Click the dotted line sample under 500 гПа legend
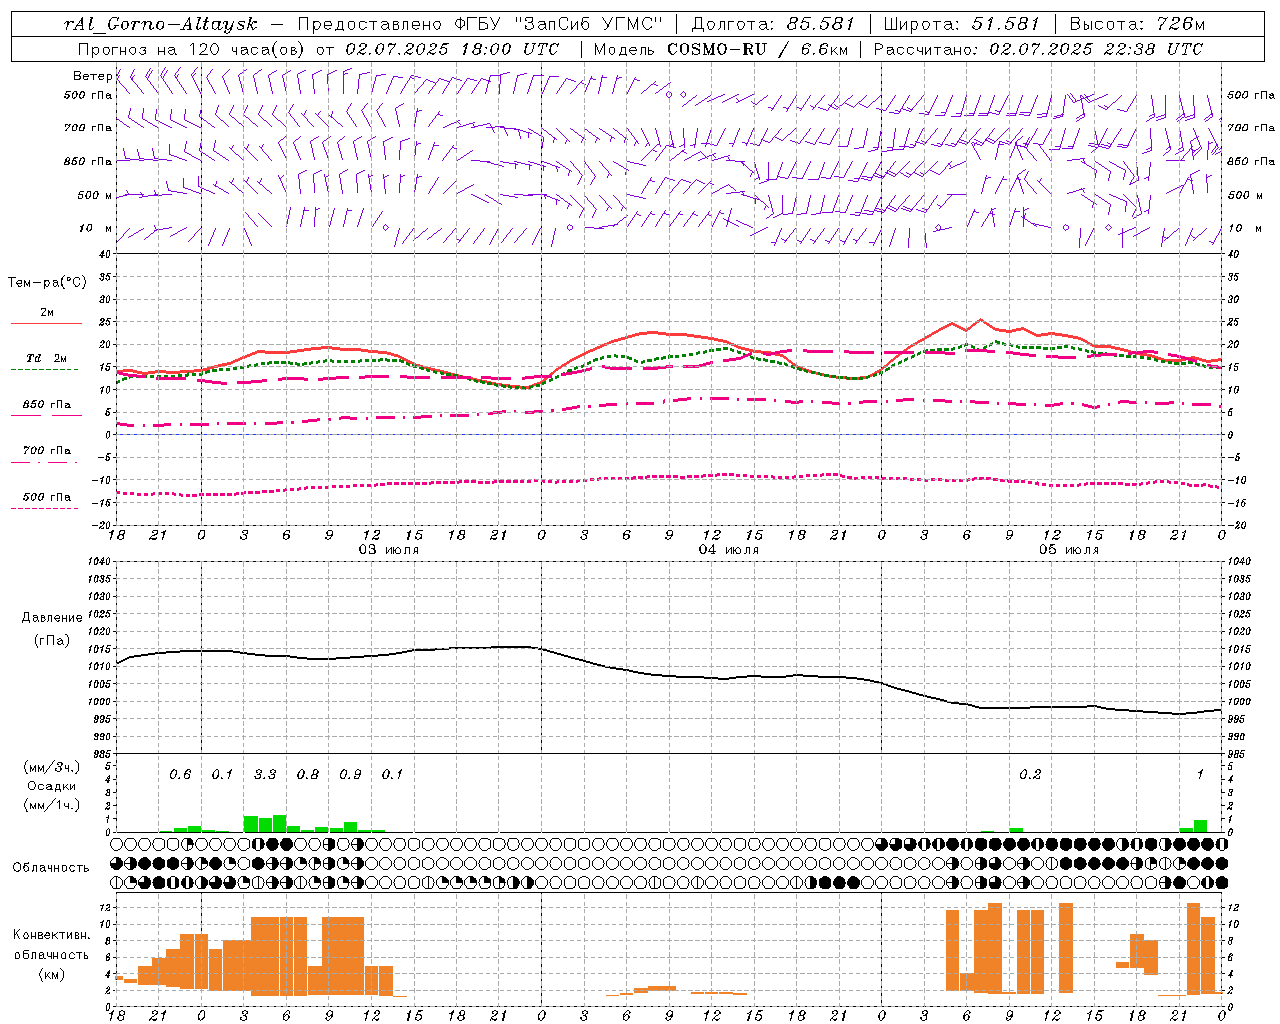The height and width of the screenshot is (1024, 1280). (45, 509)
